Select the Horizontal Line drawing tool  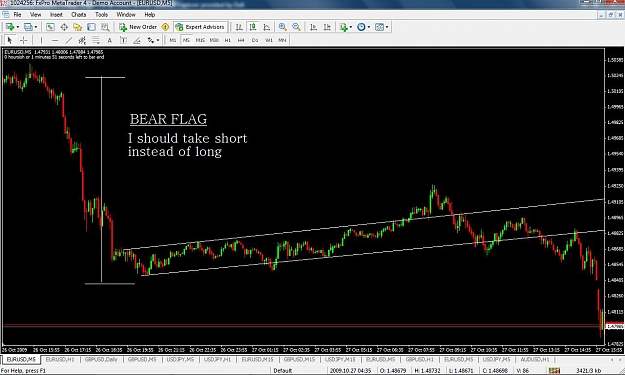click(55, 40)
